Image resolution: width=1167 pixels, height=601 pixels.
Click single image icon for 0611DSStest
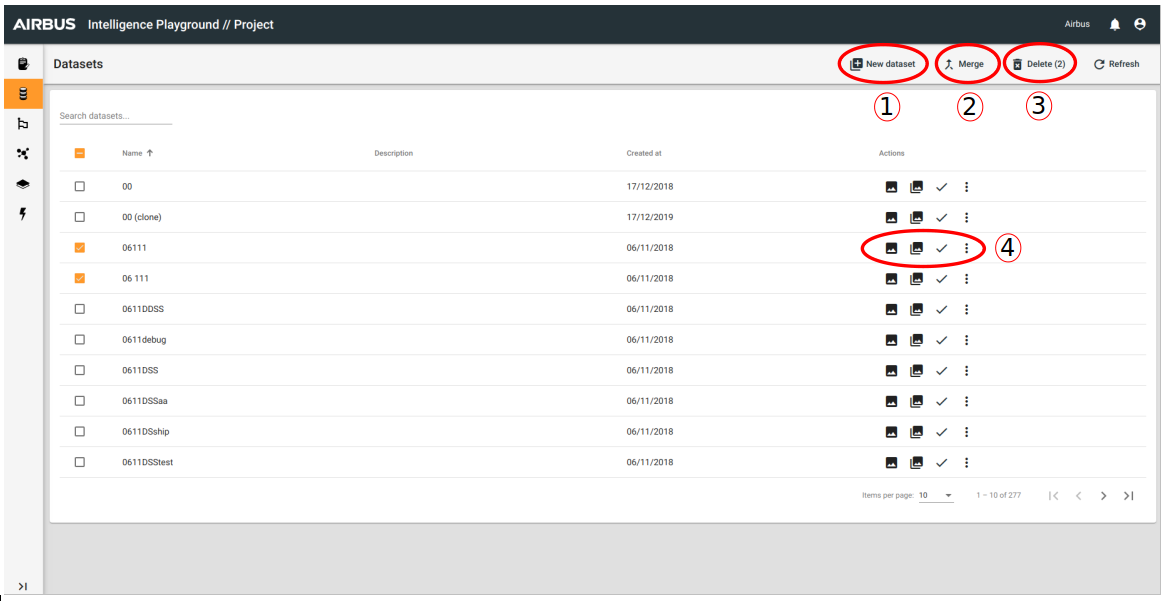coord(892,463)
